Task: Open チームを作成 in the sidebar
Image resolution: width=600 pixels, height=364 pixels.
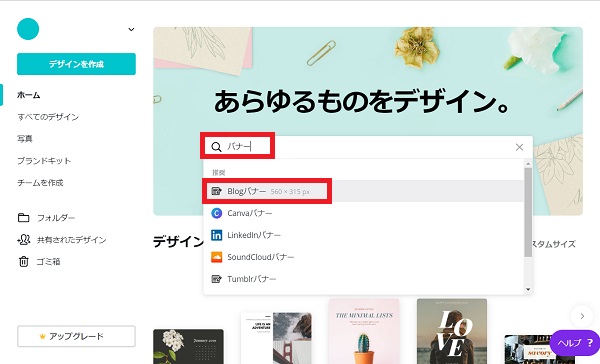Action: [x=40, y=183]
